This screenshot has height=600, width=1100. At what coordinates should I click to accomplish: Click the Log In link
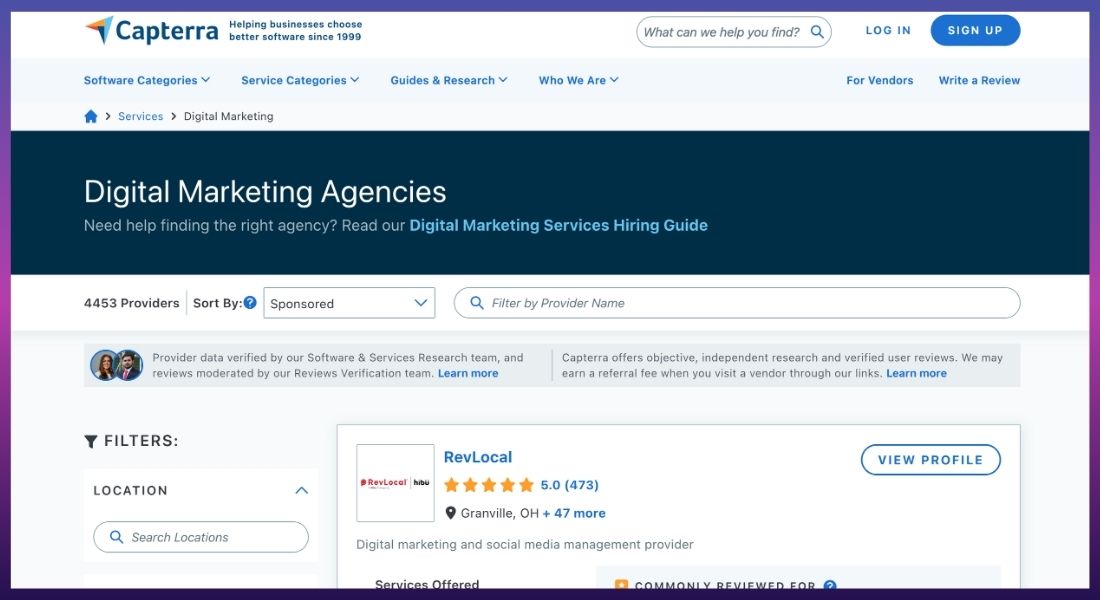tap(888, 30)
